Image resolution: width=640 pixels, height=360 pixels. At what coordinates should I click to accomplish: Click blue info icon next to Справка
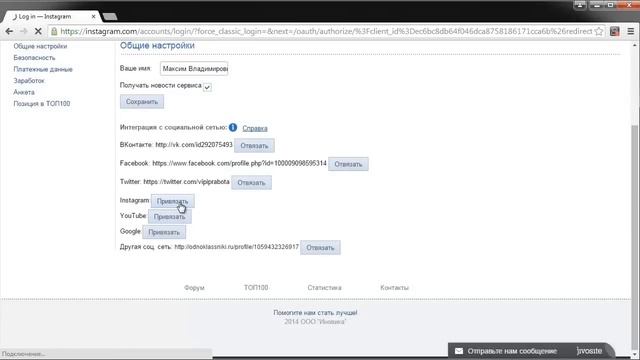[x=233, y=127]
